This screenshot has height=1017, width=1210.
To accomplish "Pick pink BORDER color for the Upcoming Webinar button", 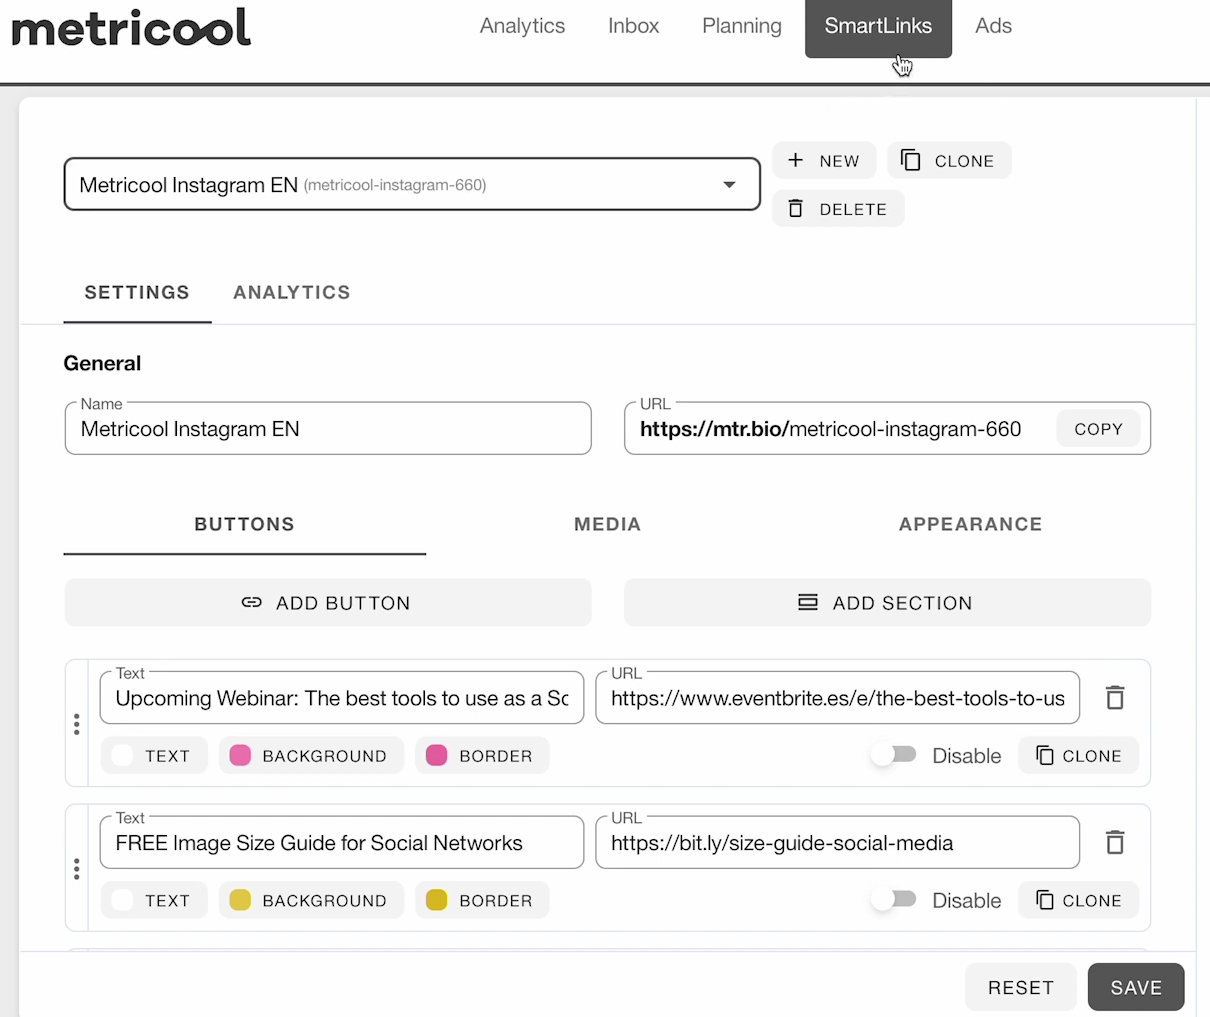I will point(482,756).
